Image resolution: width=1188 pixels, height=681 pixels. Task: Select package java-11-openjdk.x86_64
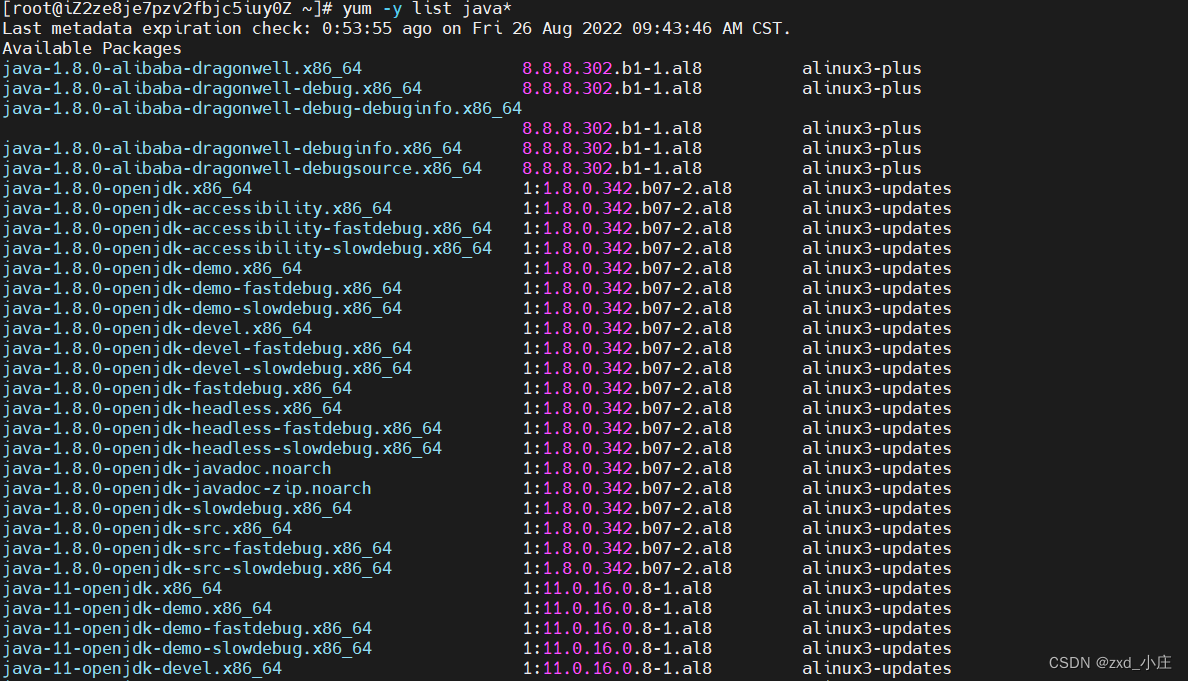112,589
